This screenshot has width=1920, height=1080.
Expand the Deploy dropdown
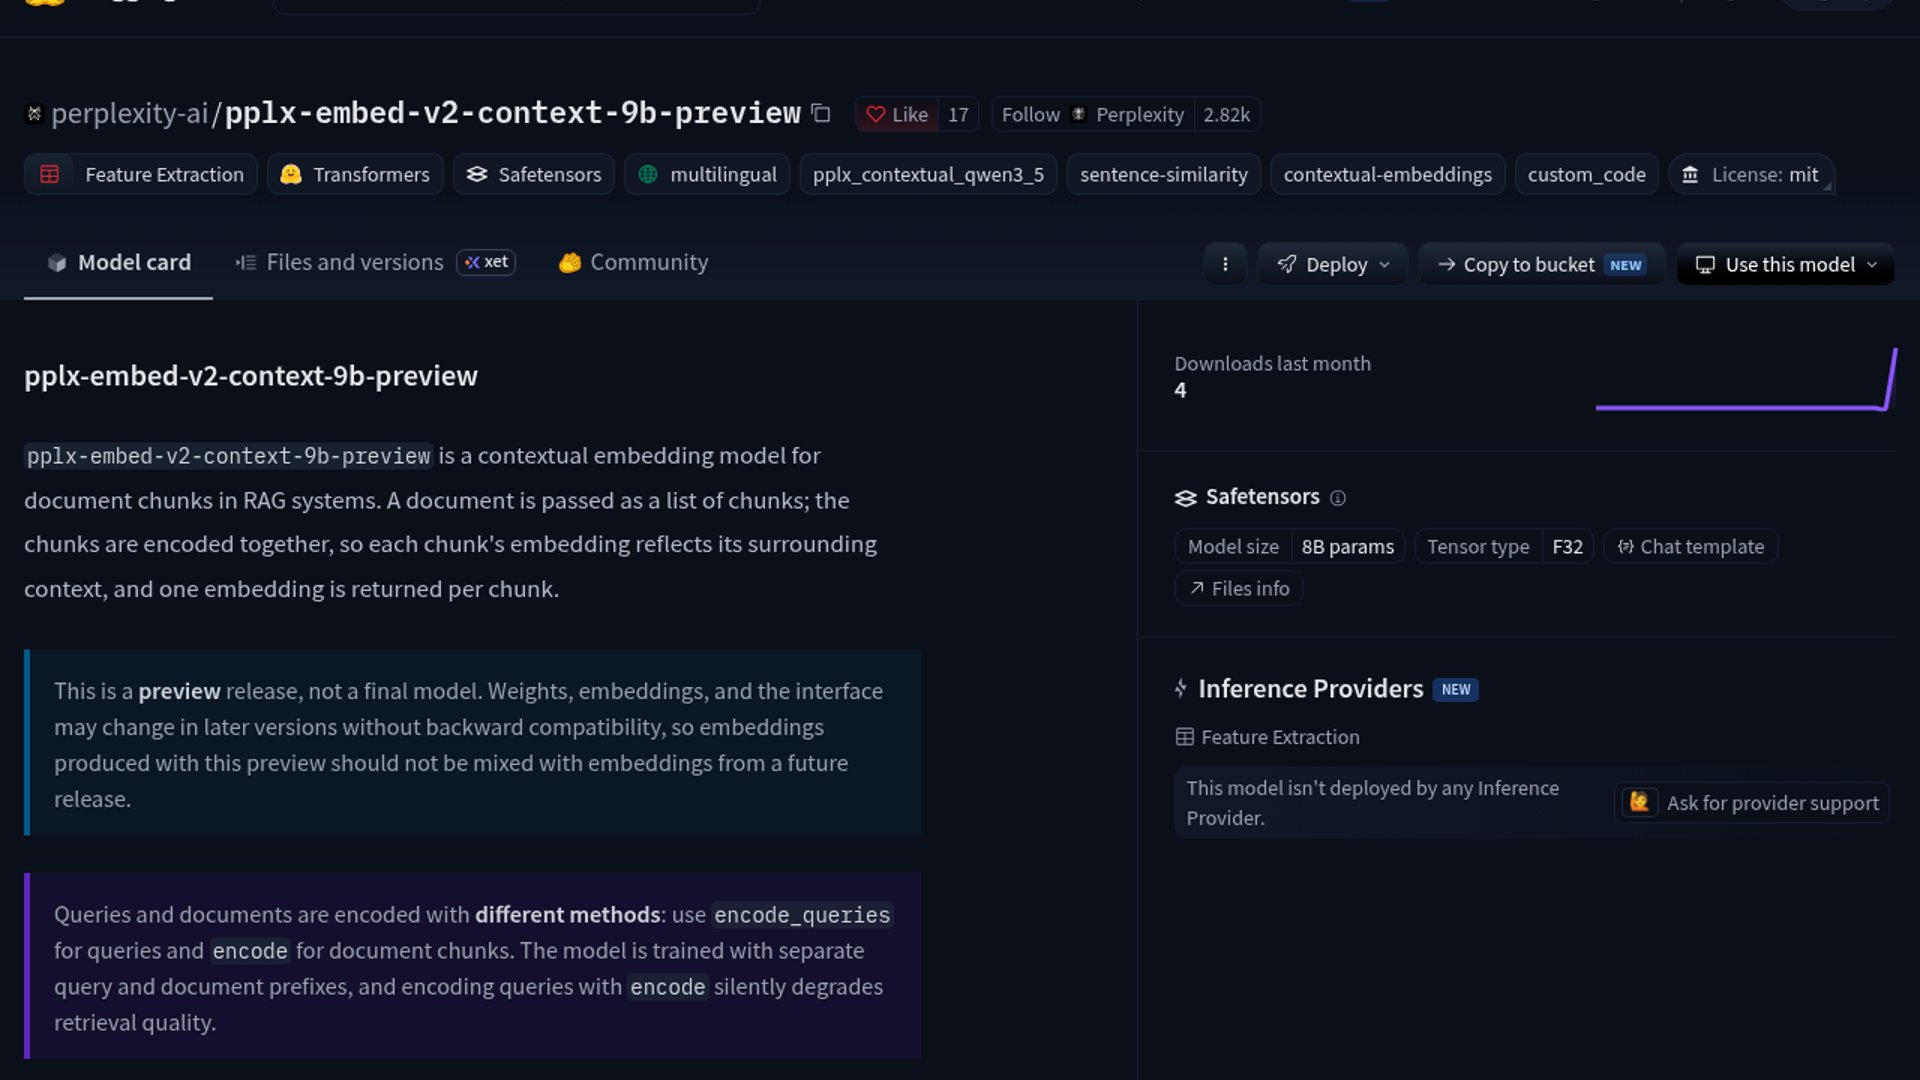1333,264
